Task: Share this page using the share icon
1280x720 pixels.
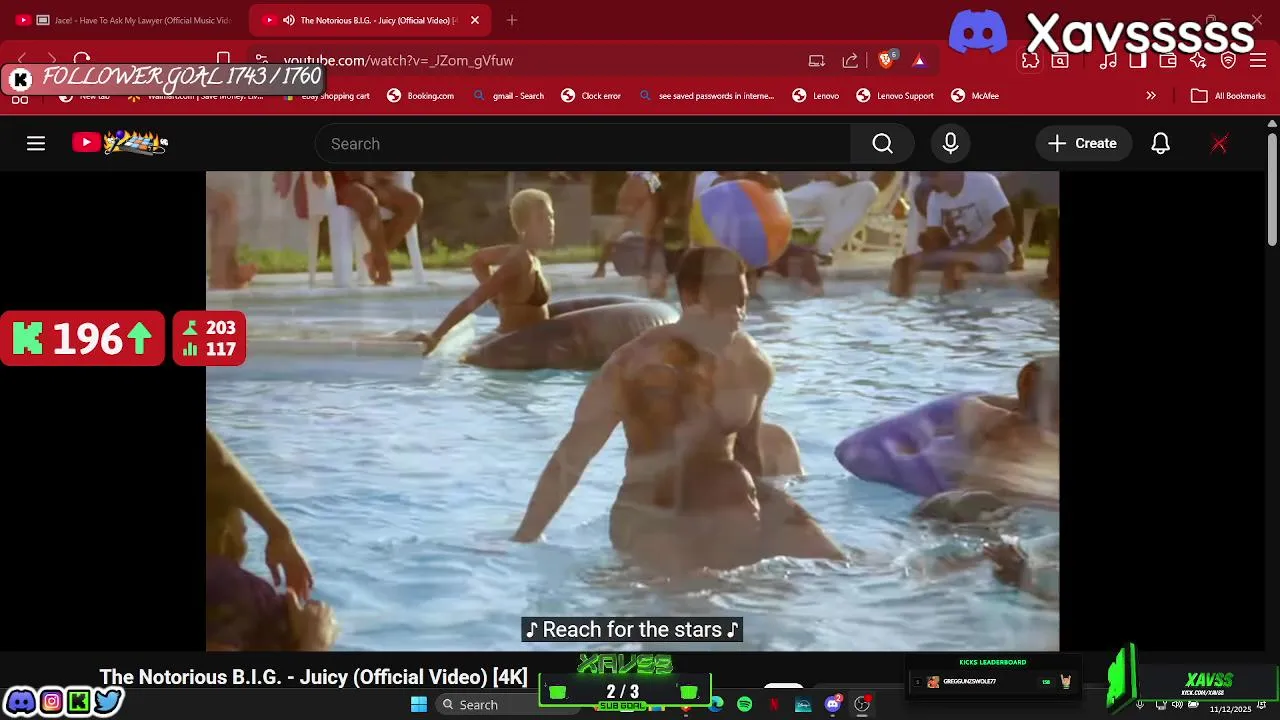Action: pyautogui.click(x=850, y=60)
